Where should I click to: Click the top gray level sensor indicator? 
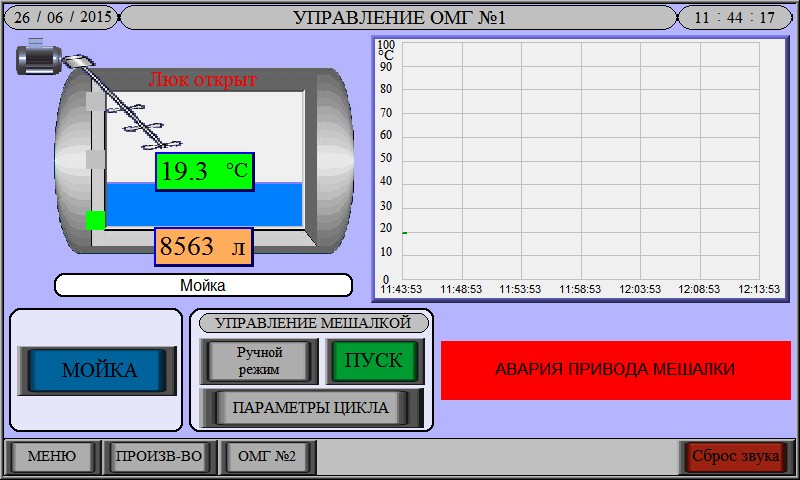95,102
